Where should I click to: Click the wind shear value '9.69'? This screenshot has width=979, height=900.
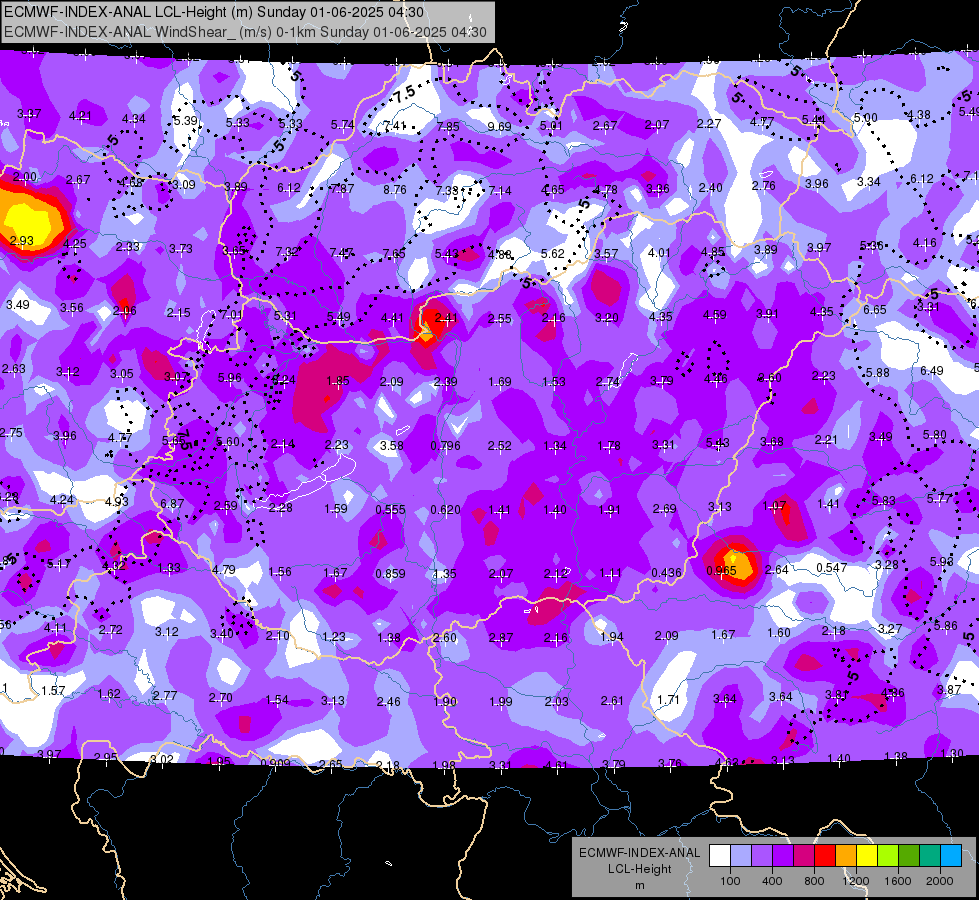(499, 127)
